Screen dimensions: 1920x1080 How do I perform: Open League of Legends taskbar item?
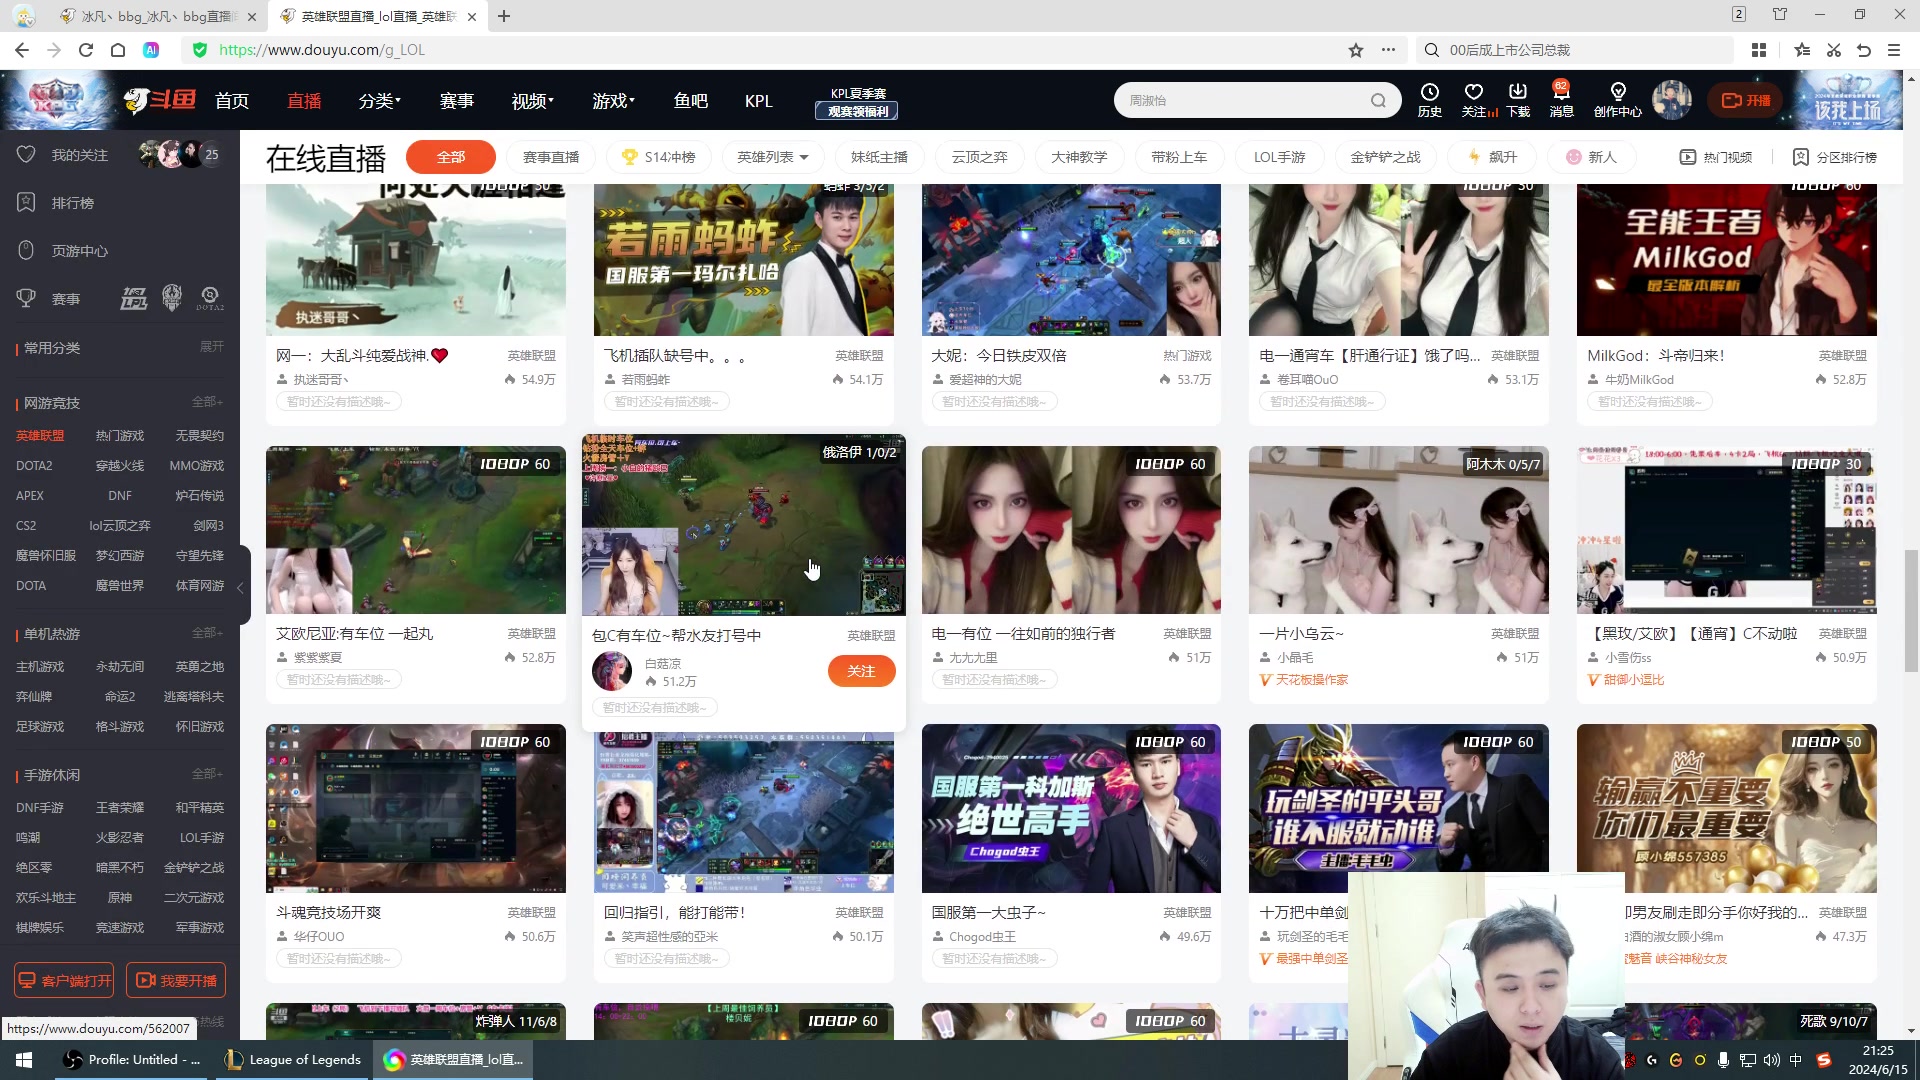click(x=293, y=1060)
